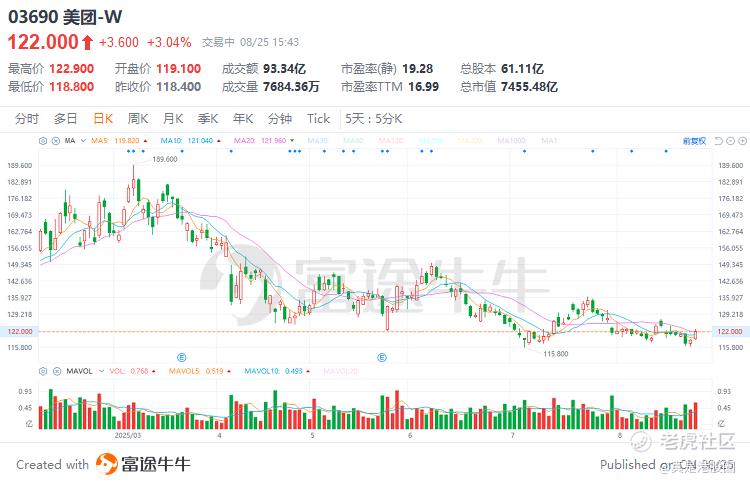Remove the MAVOL indicator with X icon
The width and height of the screenshot is (750, 485).
click(x=56, y=371)
